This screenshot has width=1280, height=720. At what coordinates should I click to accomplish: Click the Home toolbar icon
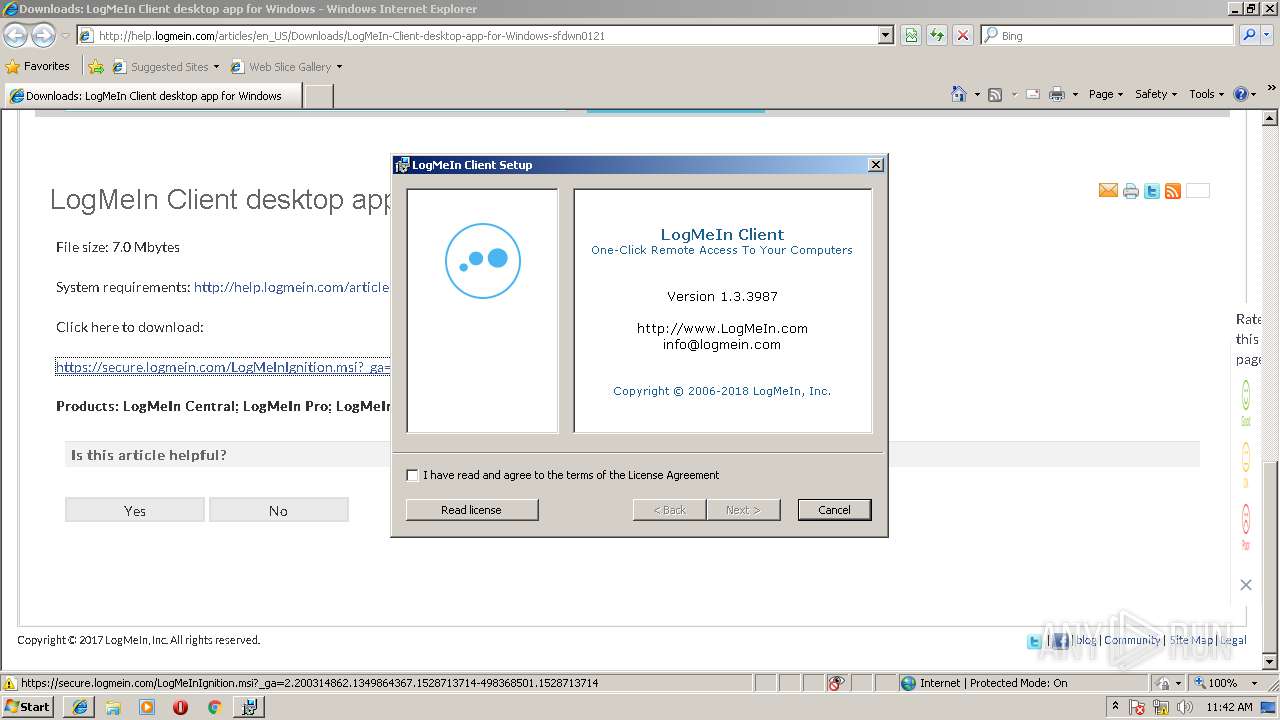[958, 94]
